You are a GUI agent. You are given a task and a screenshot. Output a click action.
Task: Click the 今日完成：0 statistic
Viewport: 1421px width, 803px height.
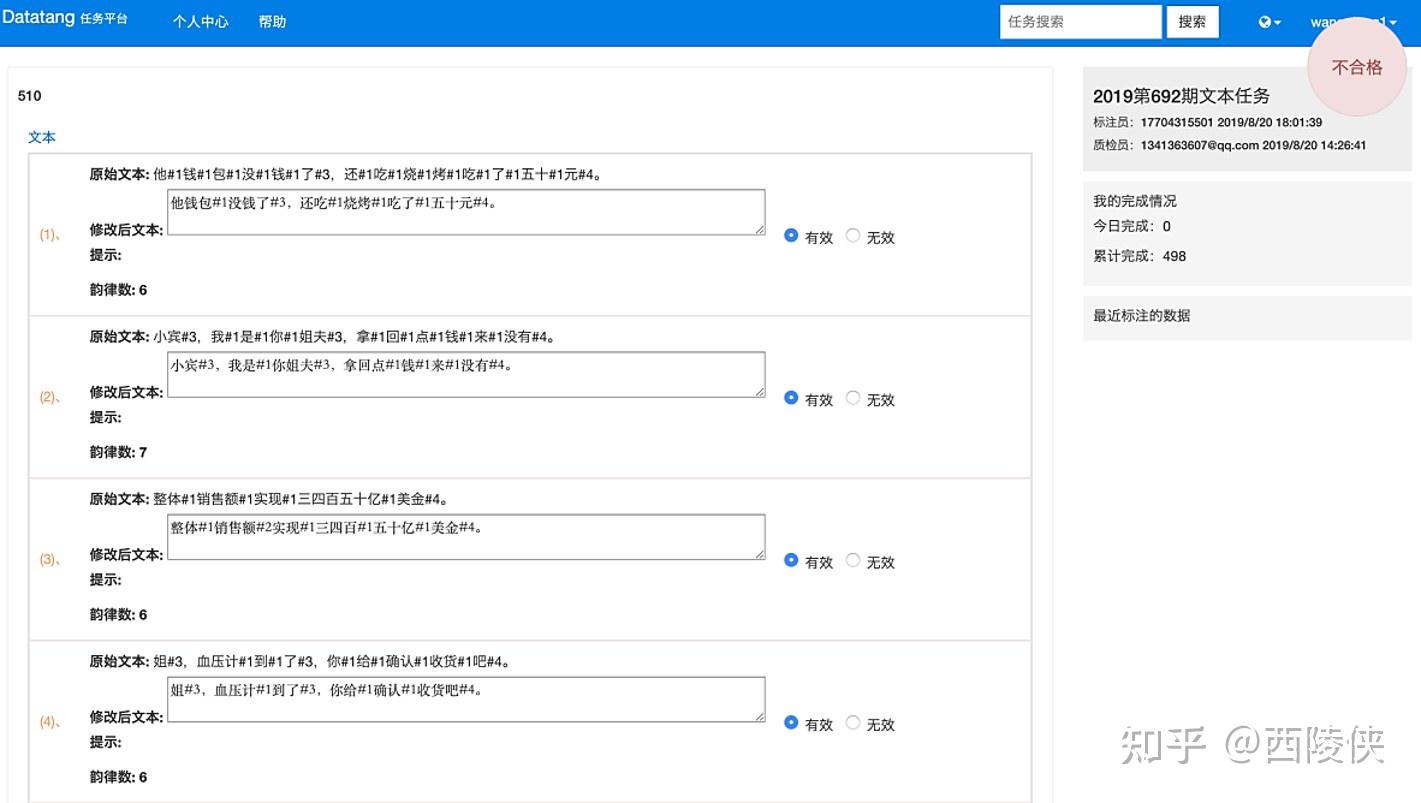pos(1132,226)
